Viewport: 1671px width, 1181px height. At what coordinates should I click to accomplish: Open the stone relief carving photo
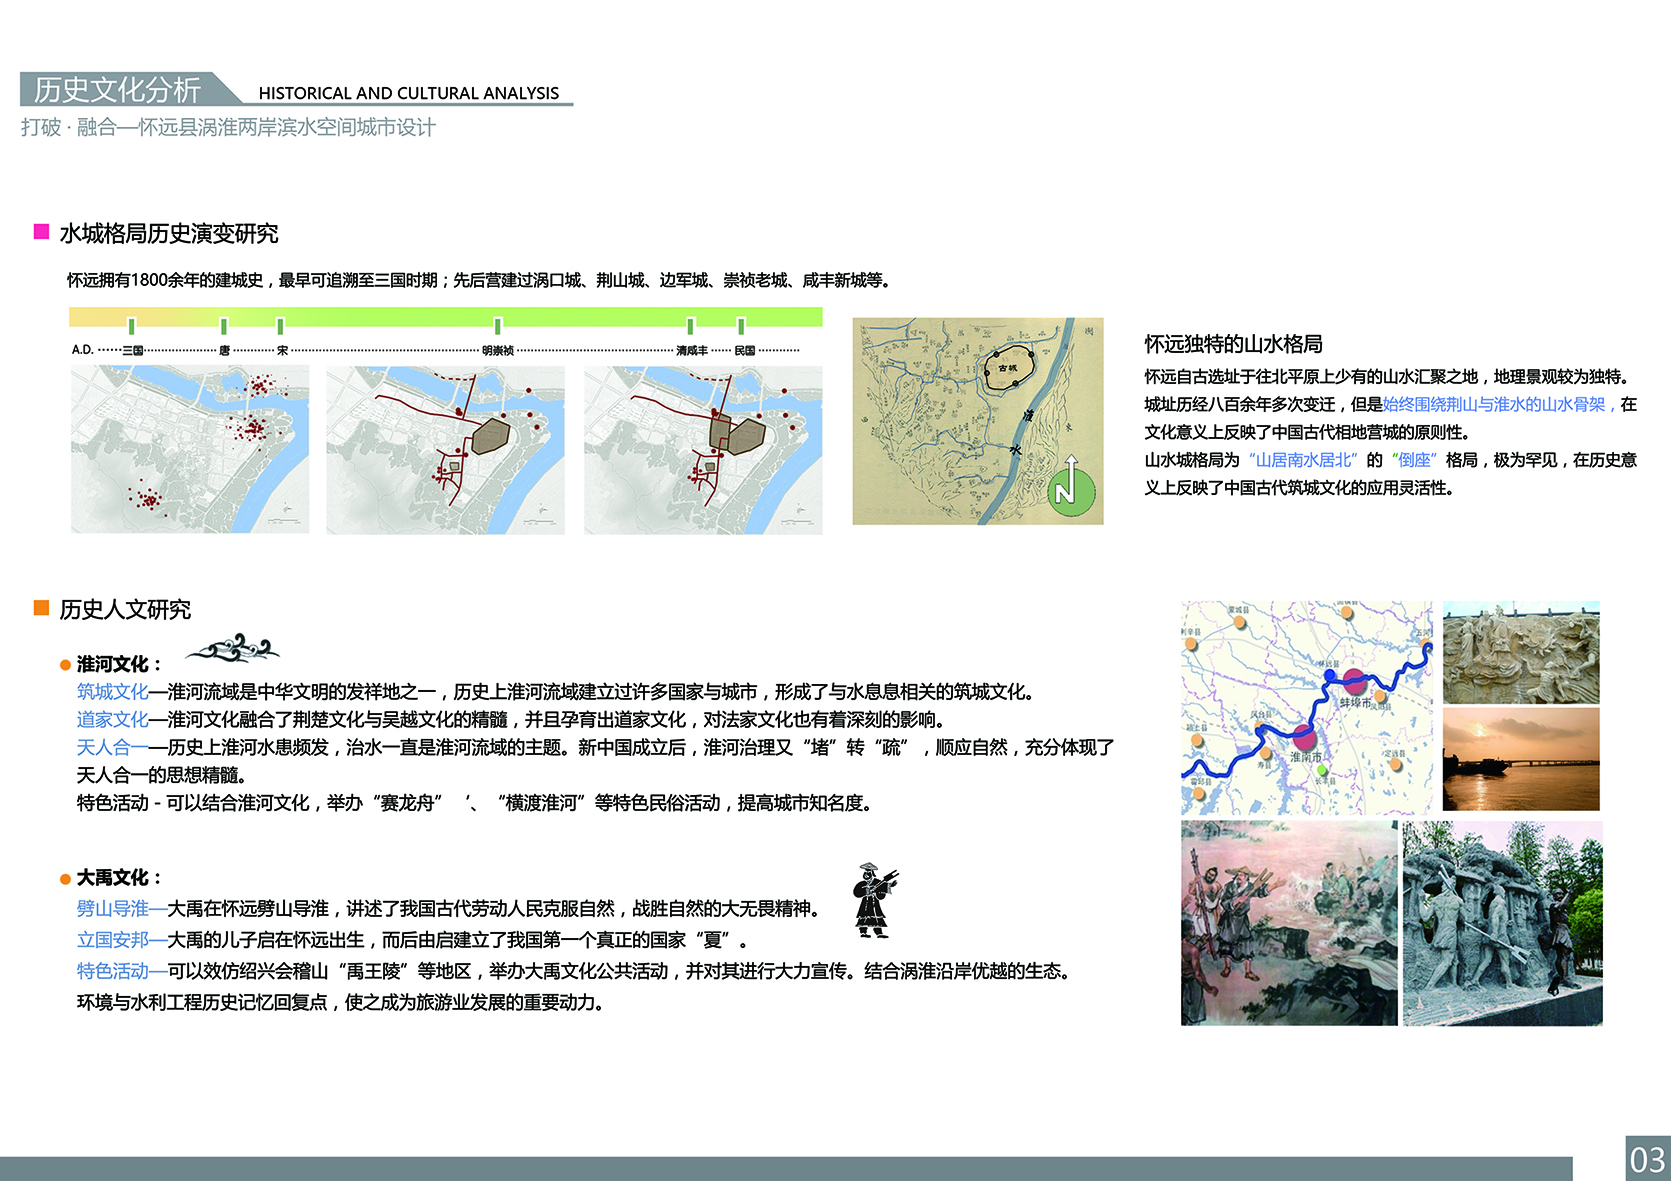[1521, 652]
